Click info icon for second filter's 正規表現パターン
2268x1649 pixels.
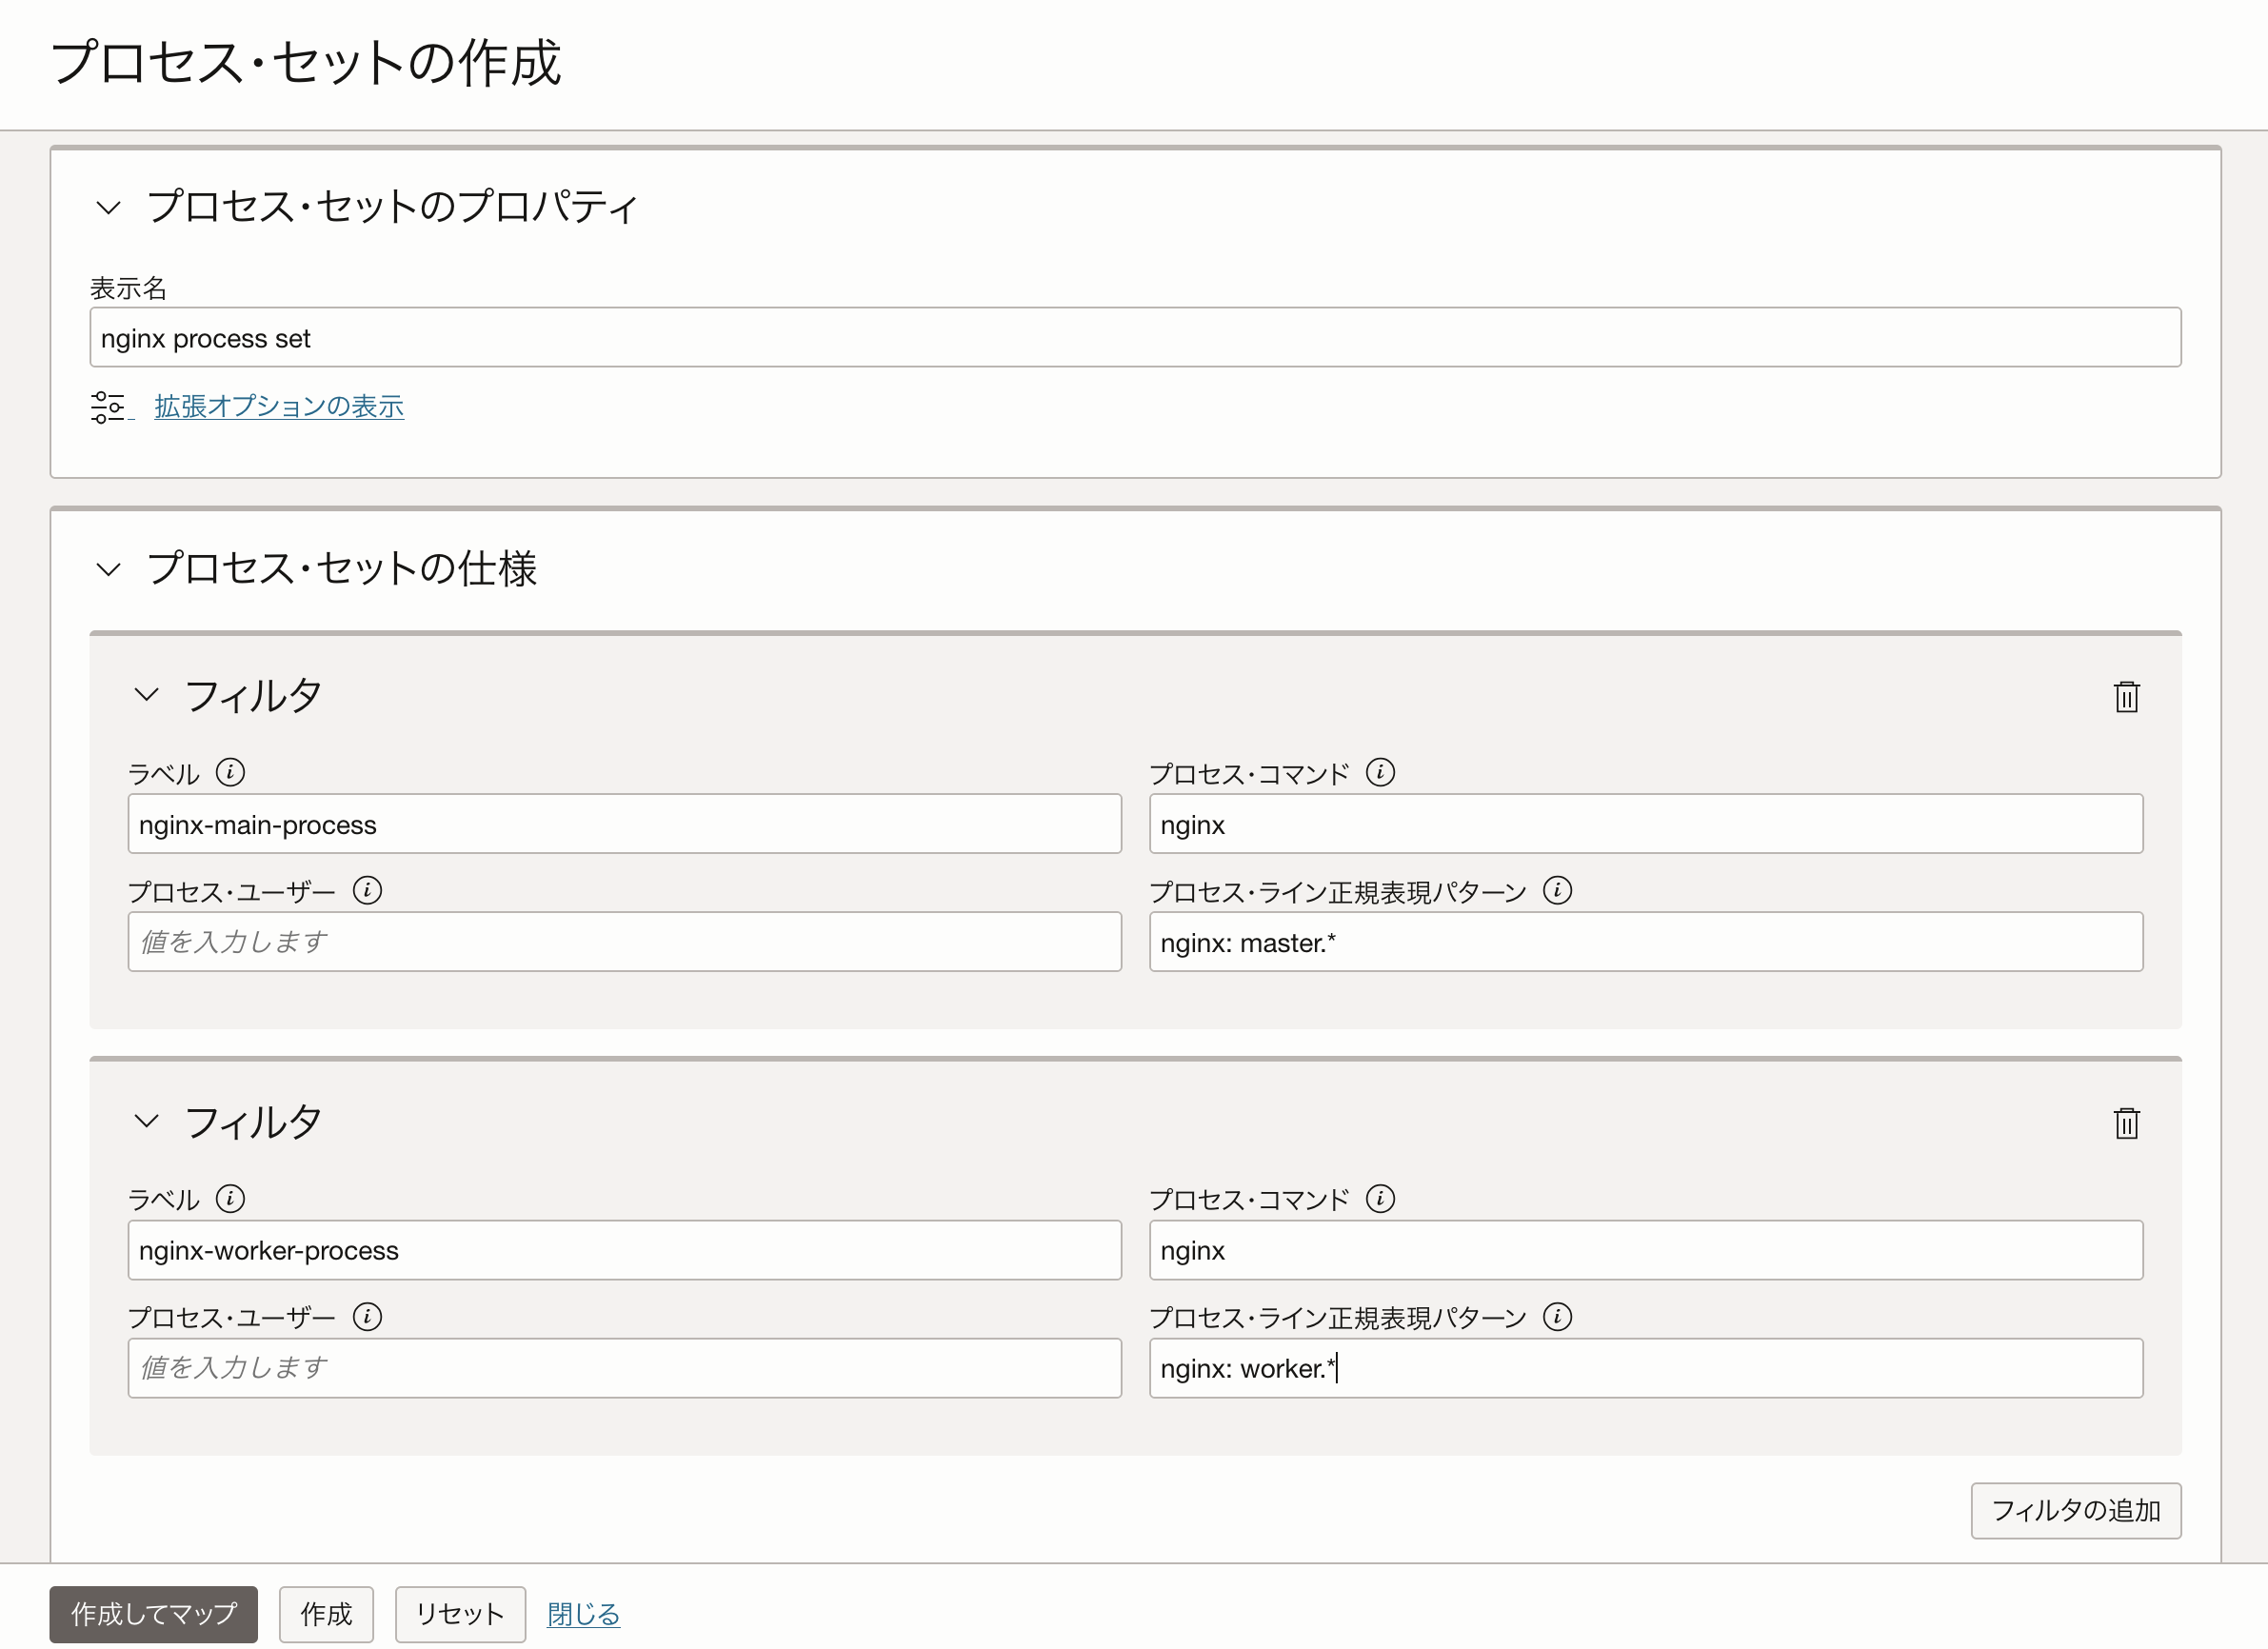1557,1316
